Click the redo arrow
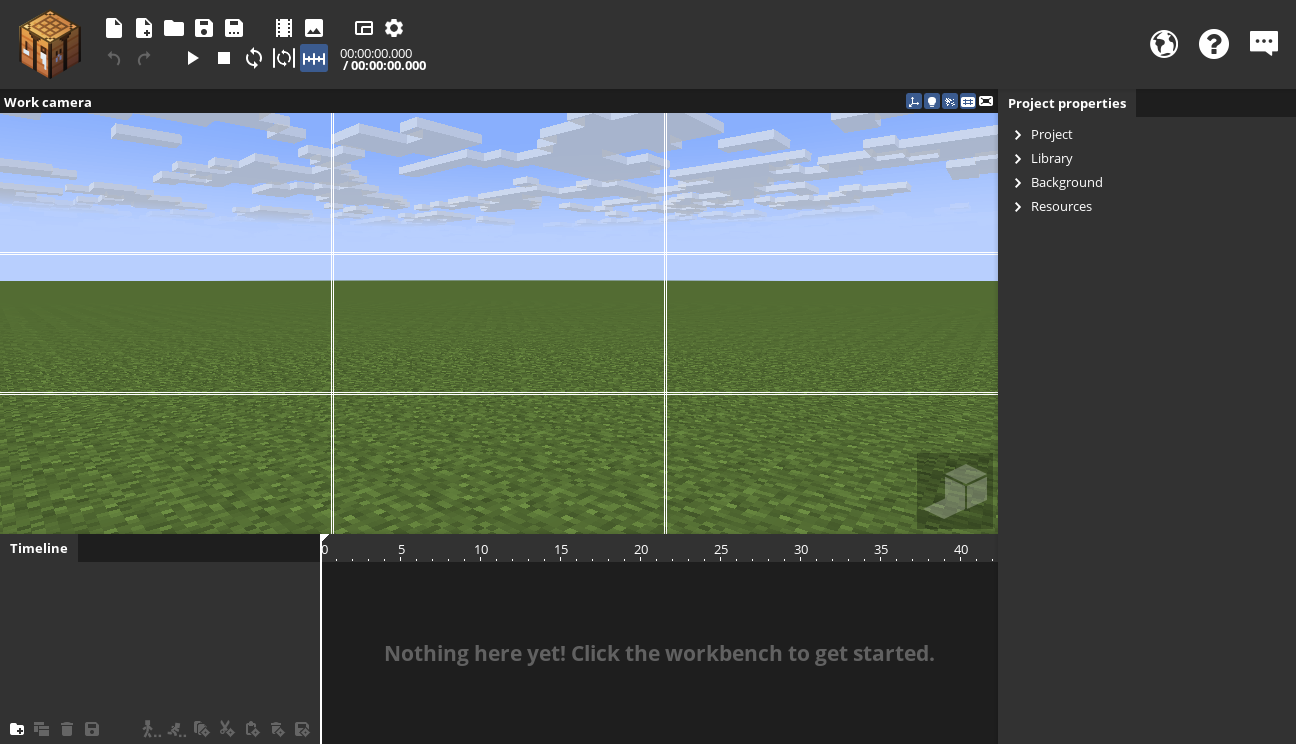The height and width of the screenshot is (744, 1296). coord(144,58)
